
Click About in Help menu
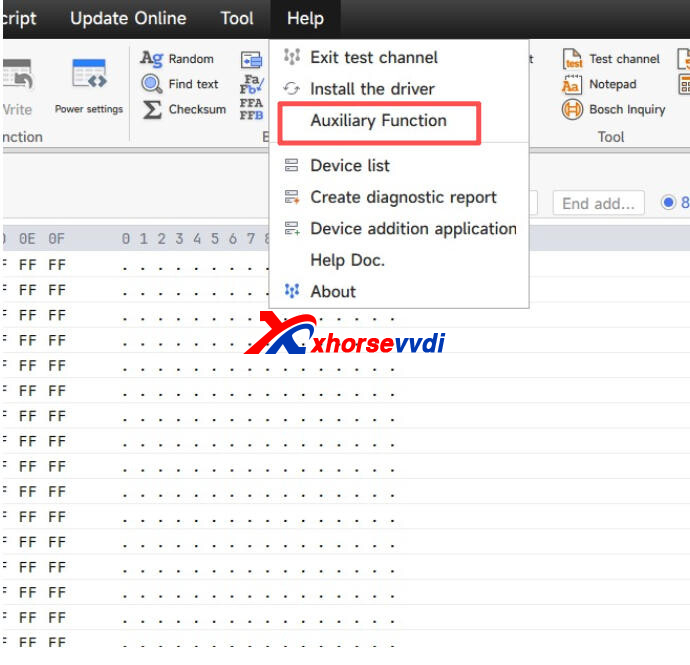[399, 291]
